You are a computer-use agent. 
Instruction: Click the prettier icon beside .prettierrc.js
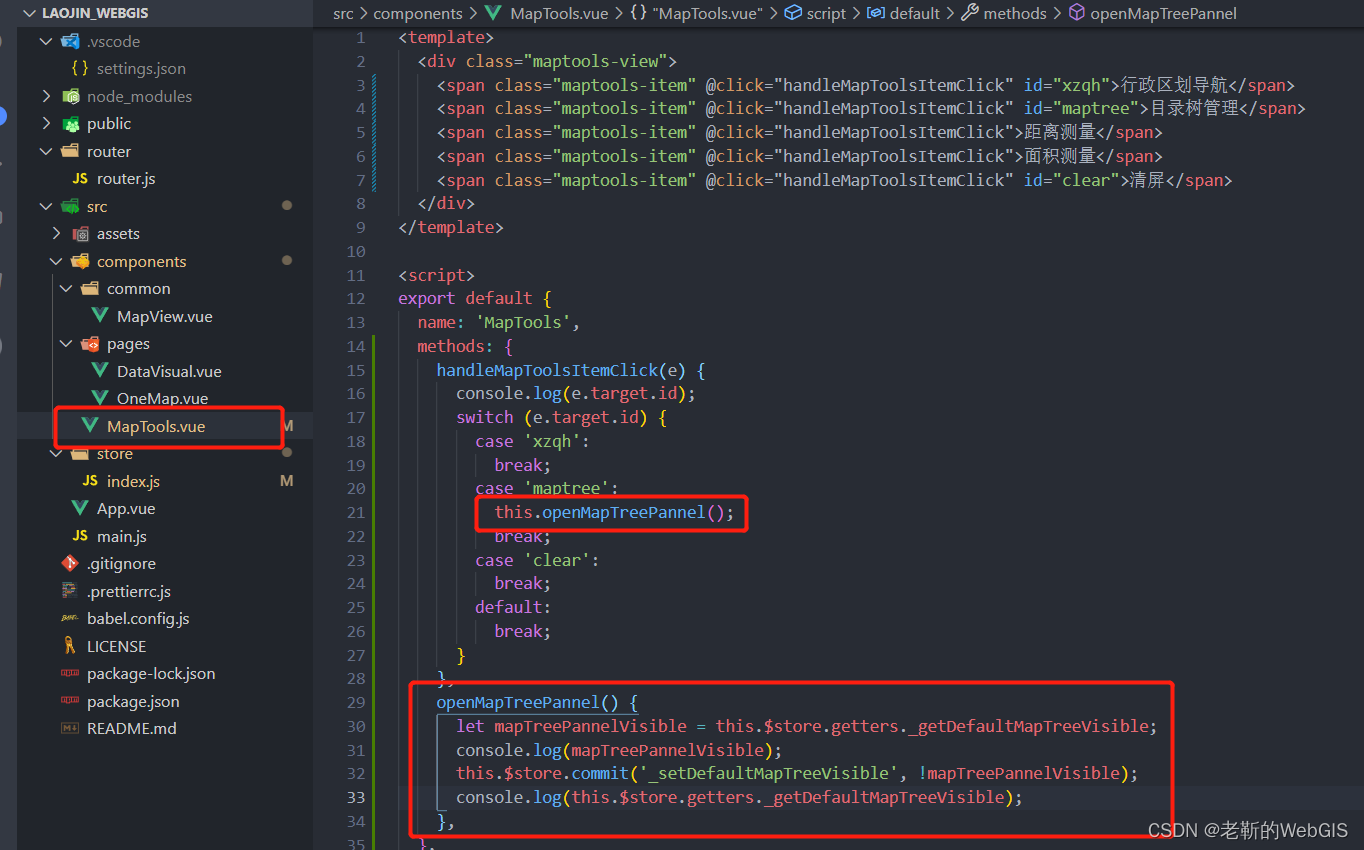tap(70, 591)
